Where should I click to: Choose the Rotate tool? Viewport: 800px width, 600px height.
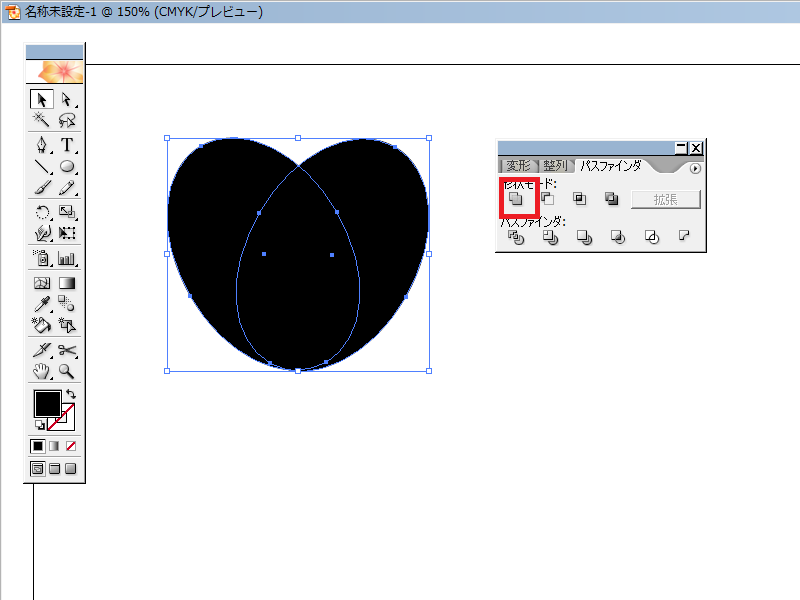point(42,212)
